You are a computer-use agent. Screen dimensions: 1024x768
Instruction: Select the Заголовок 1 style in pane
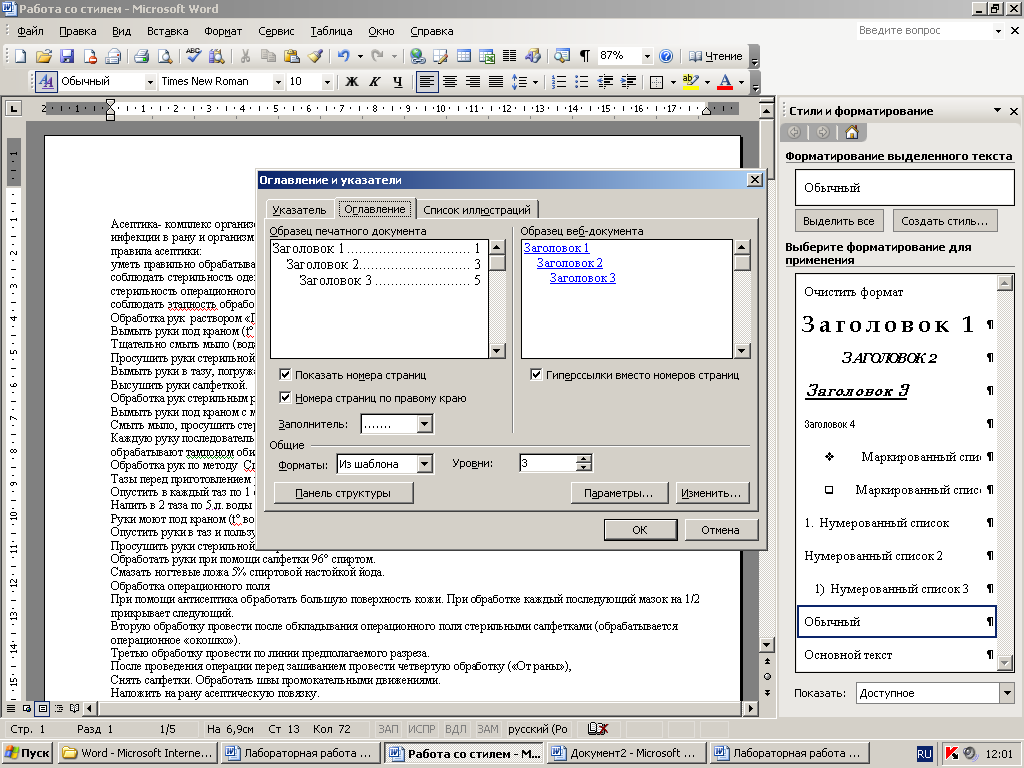click(x=898, y=324)
